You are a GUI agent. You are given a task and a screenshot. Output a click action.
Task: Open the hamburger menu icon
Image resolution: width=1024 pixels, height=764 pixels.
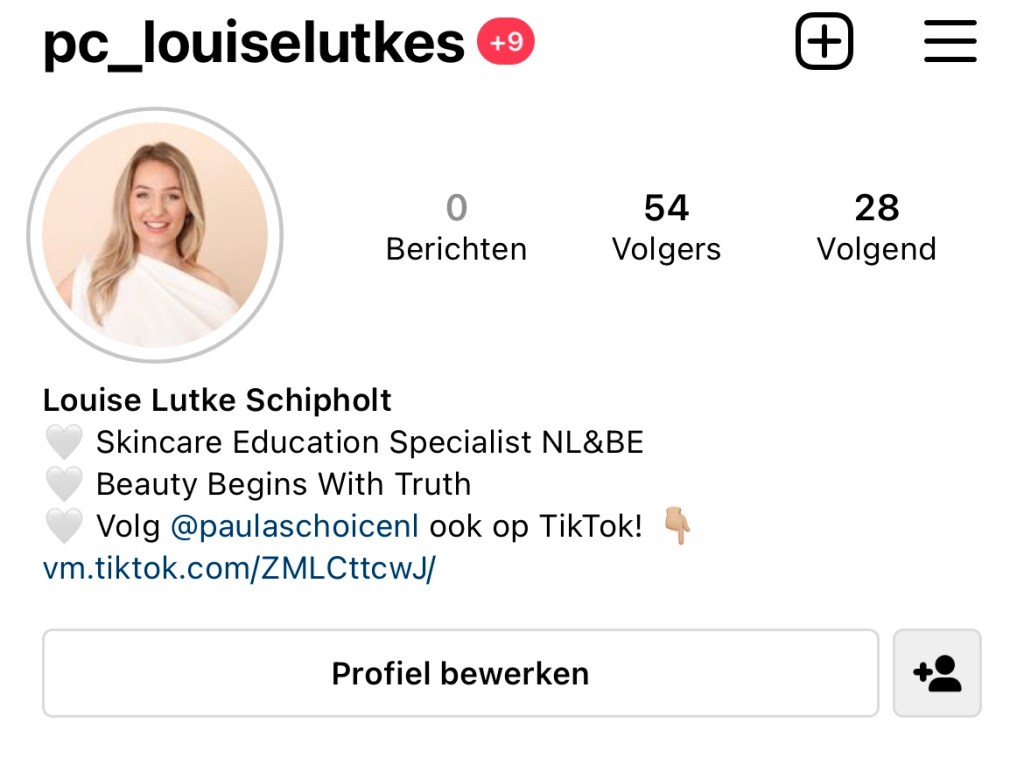[950, 41]
